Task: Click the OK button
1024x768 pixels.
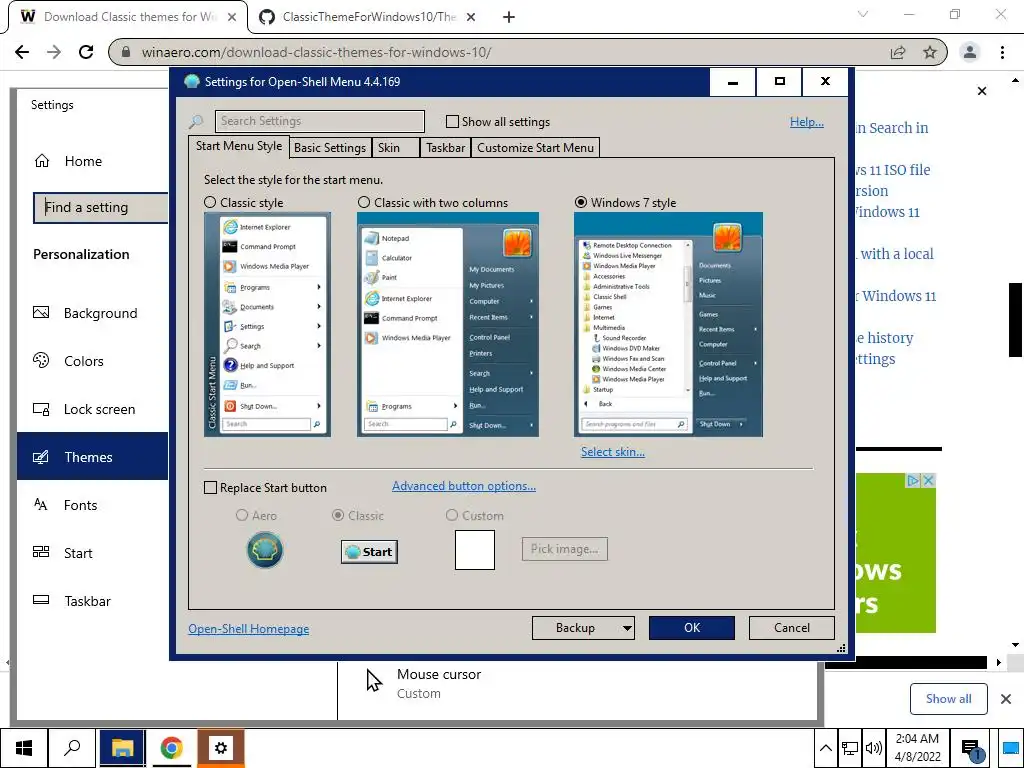Action: point(692,628)
